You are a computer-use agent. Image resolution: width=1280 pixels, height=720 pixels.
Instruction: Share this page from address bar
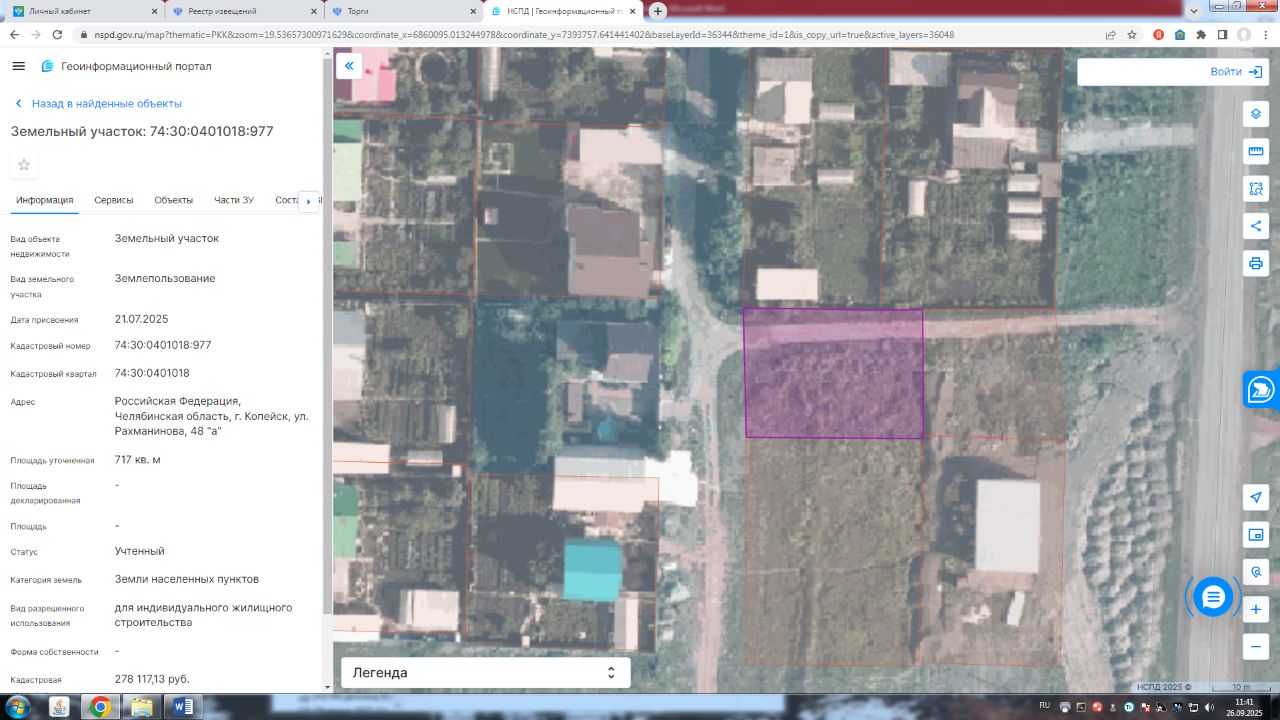(x=1110, y=34)
